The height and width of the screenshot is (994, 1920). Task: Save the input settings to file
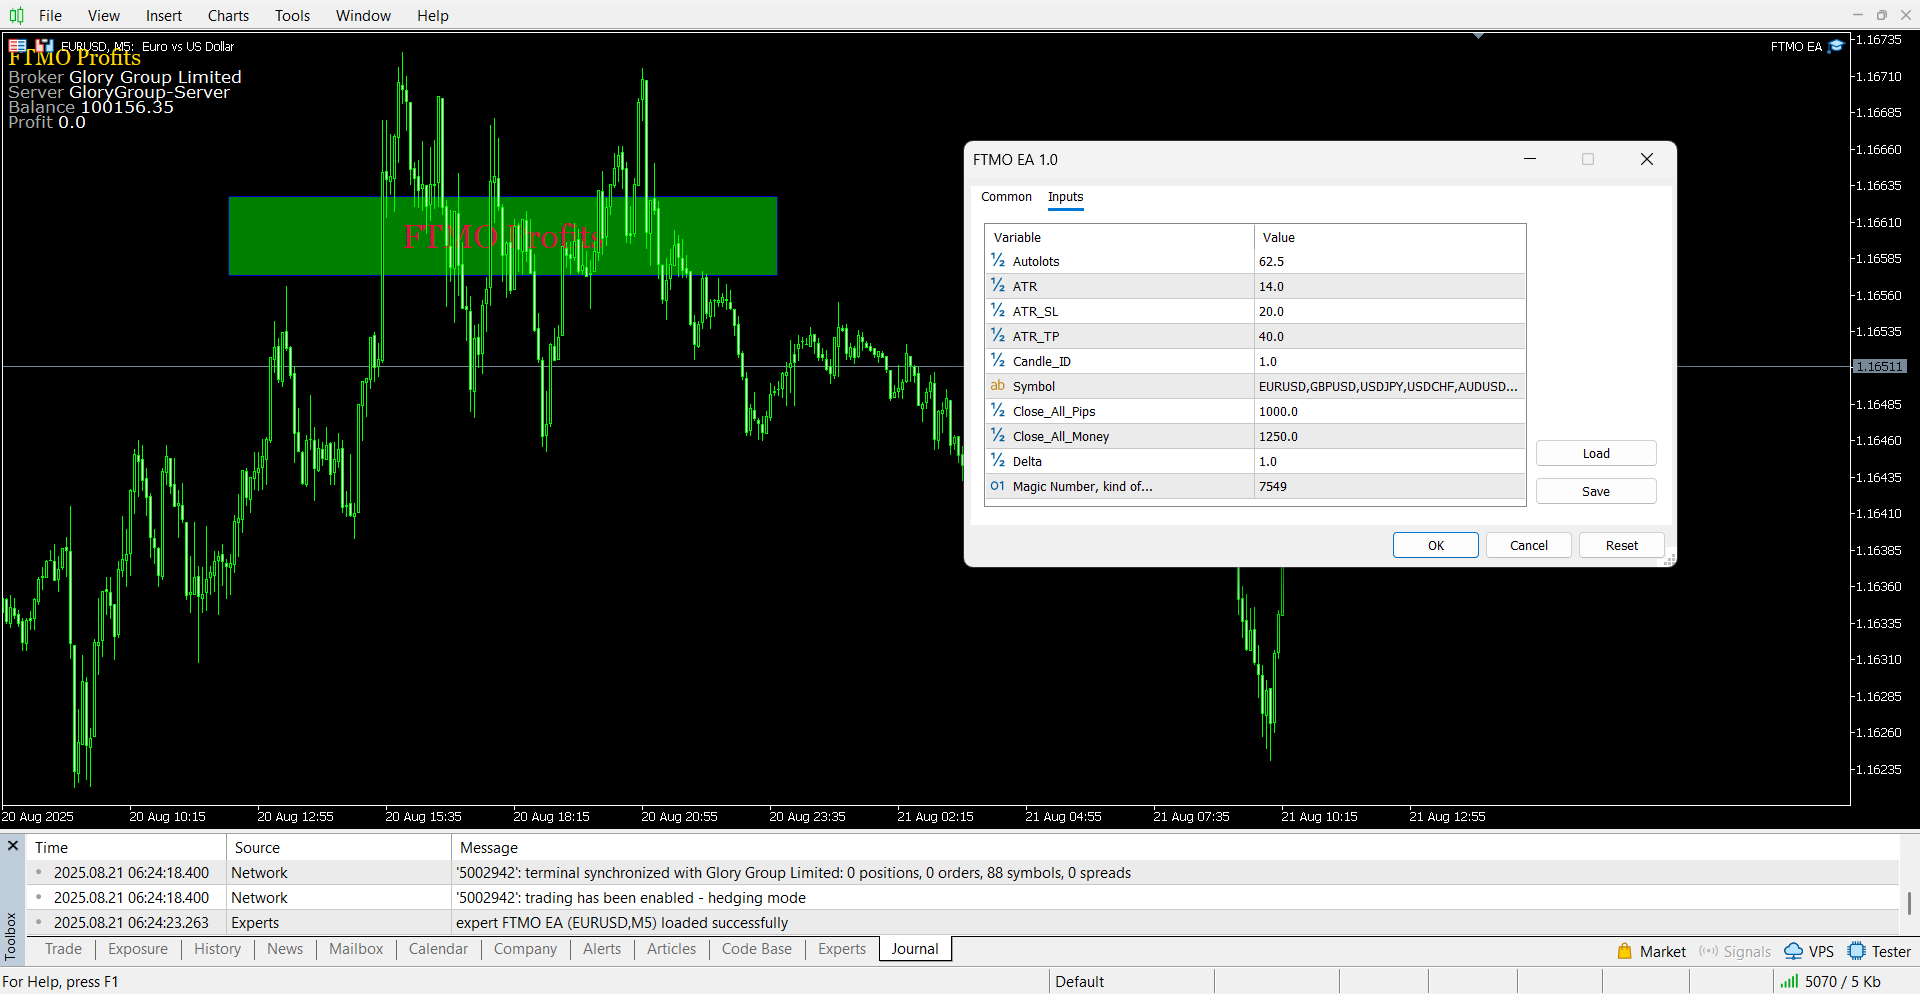click(1596, 491)
